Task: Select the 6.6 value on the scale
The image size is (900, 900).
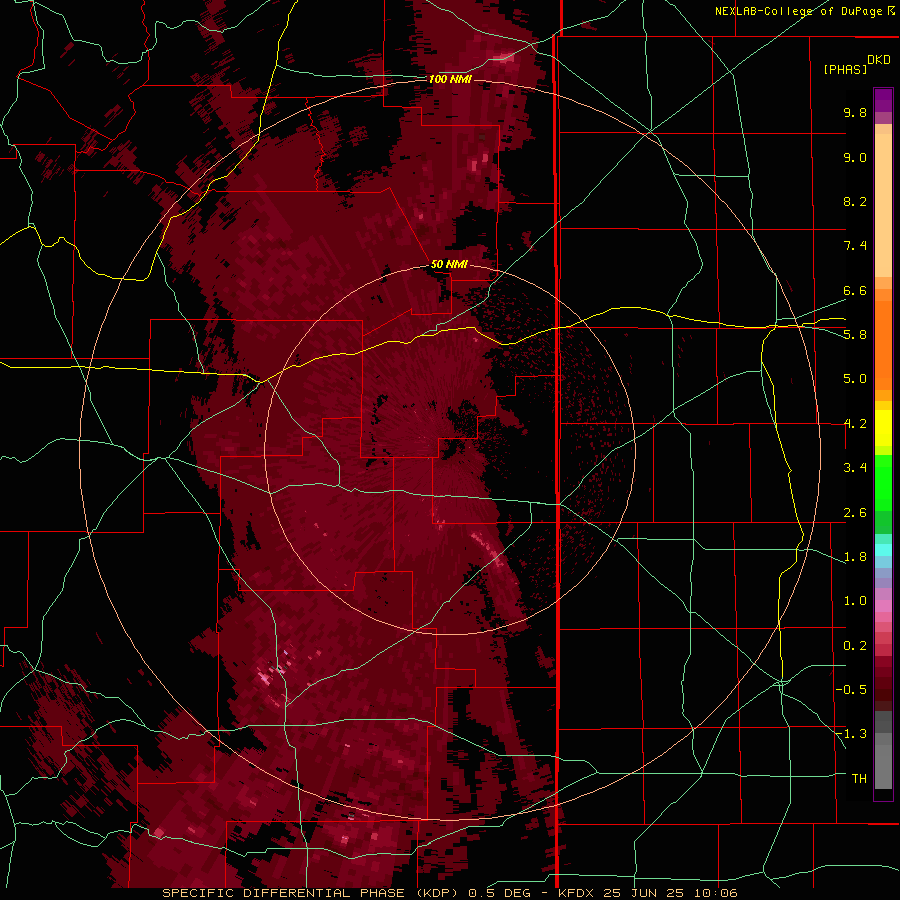Action: (855, 290)
